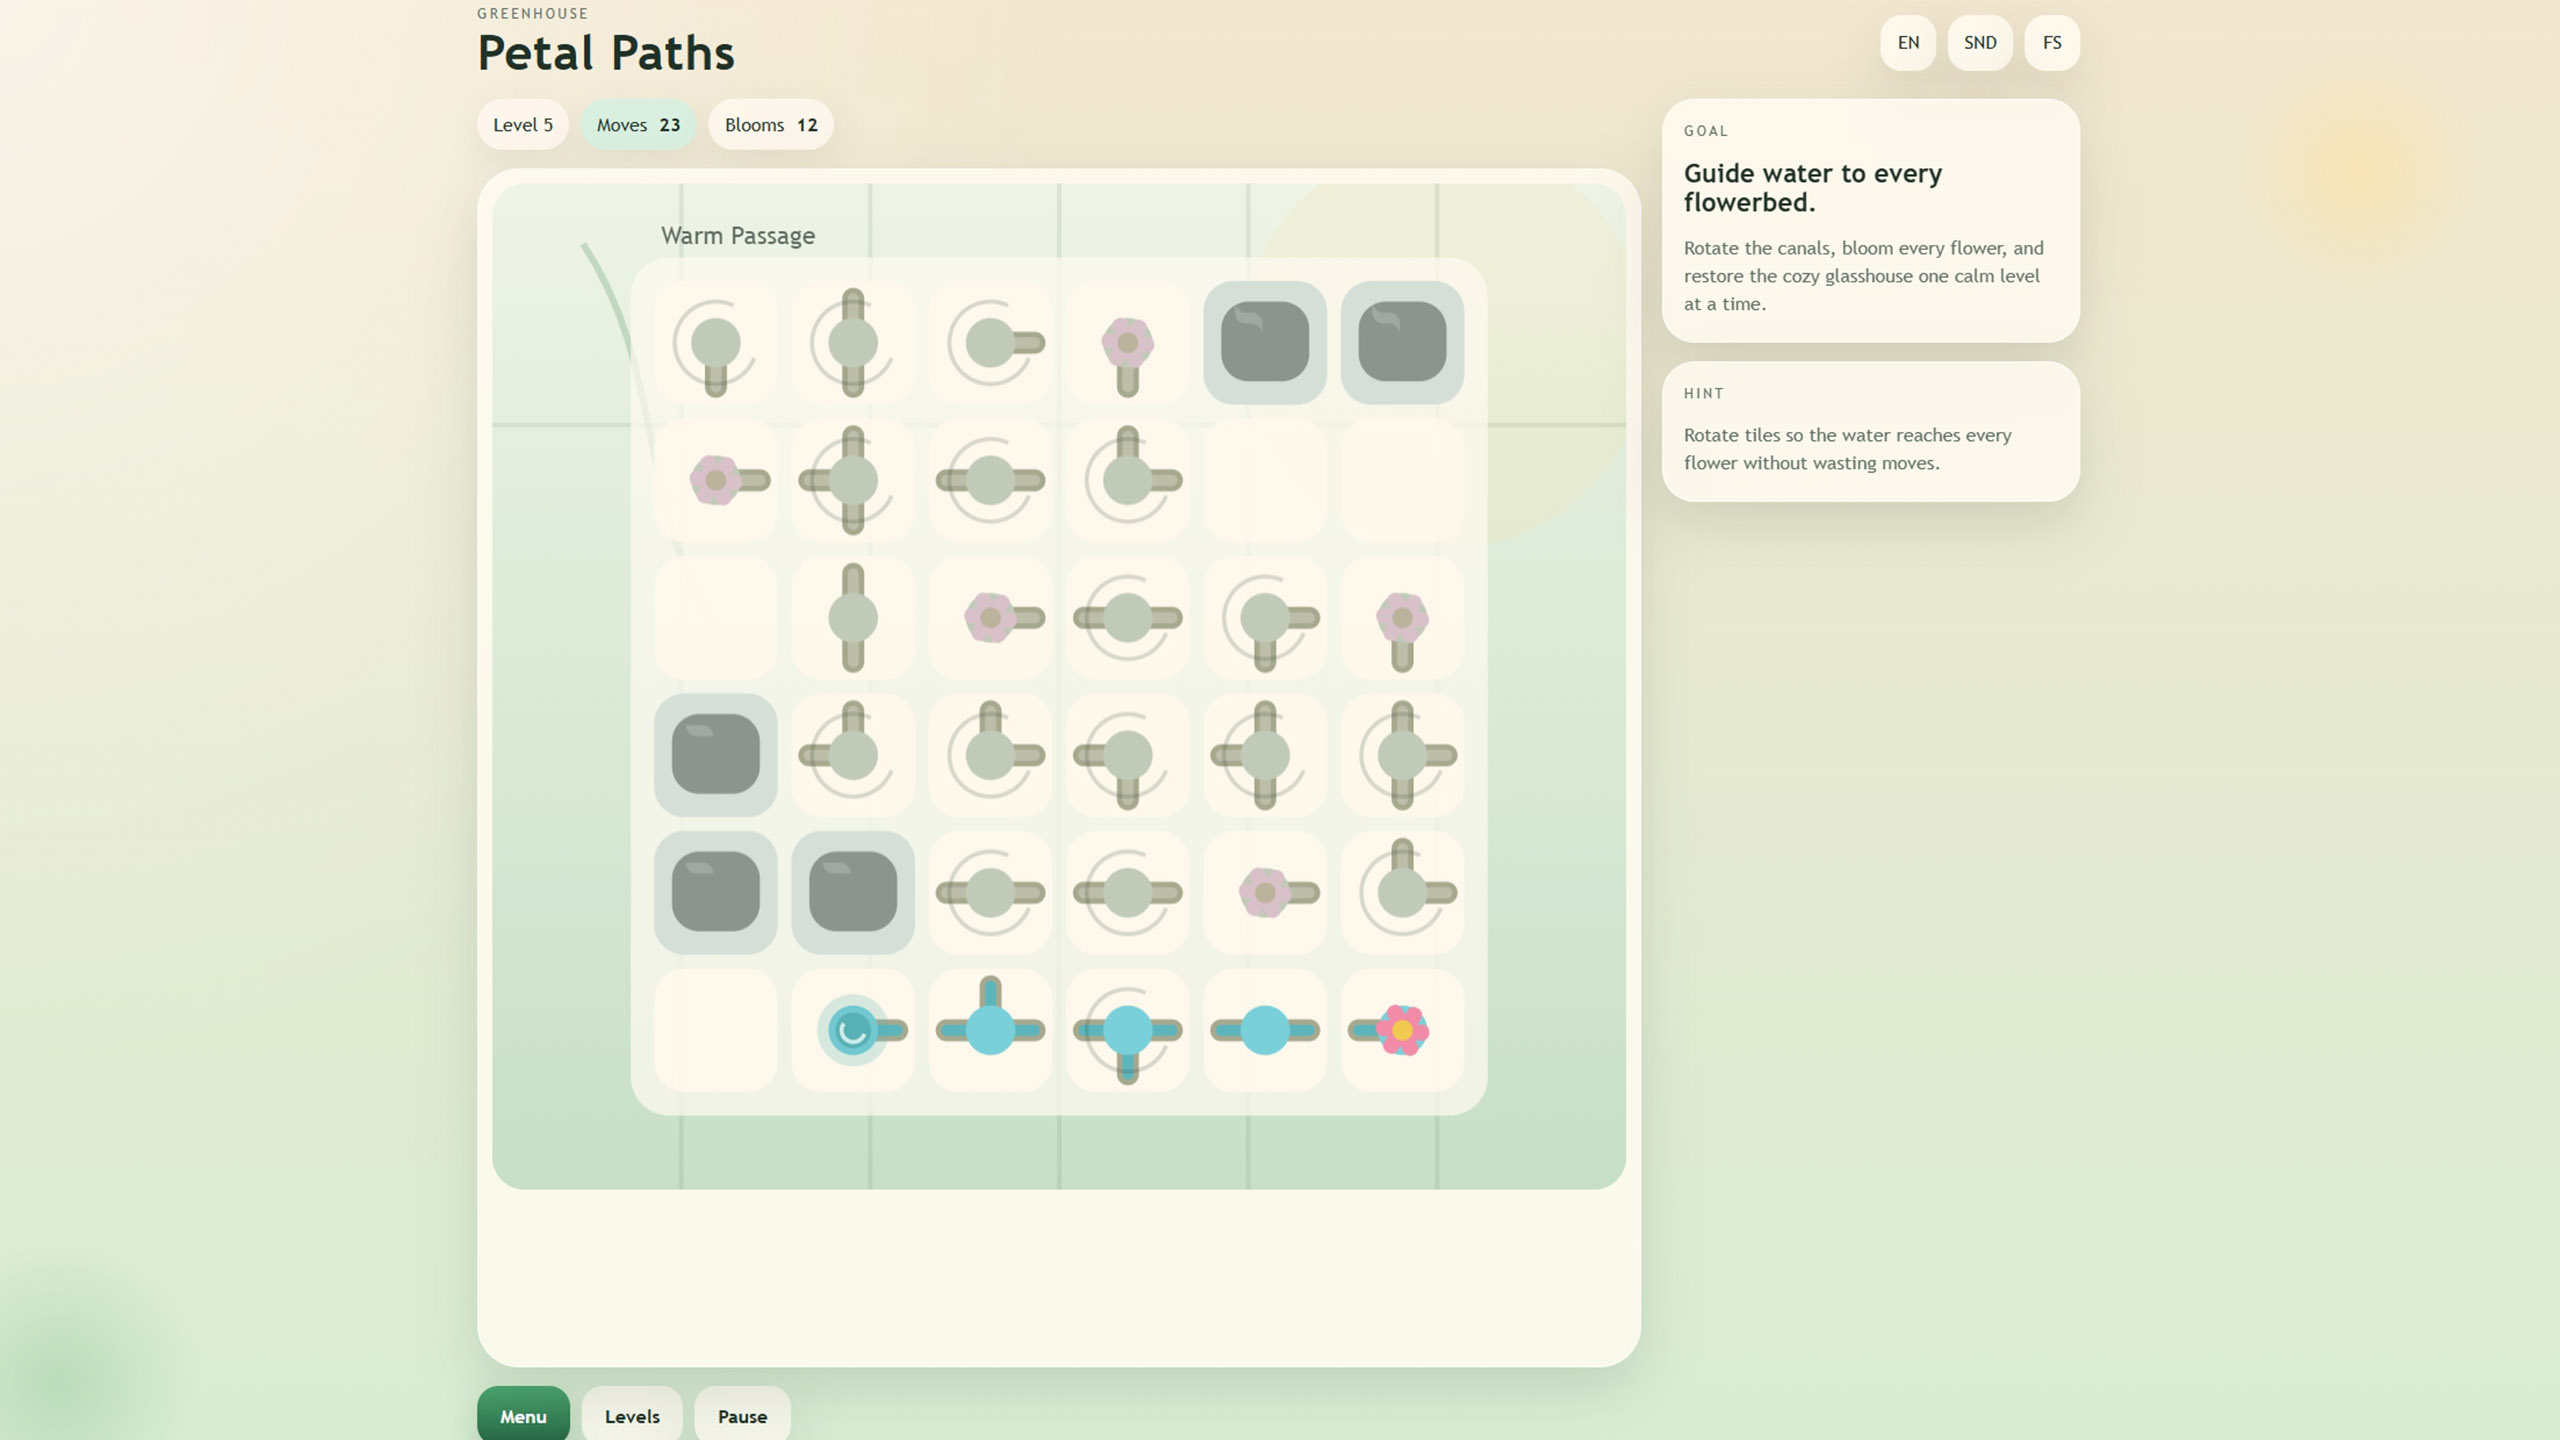
Task: Rotate the horizontal canal in row two
Action: (990, 480)
